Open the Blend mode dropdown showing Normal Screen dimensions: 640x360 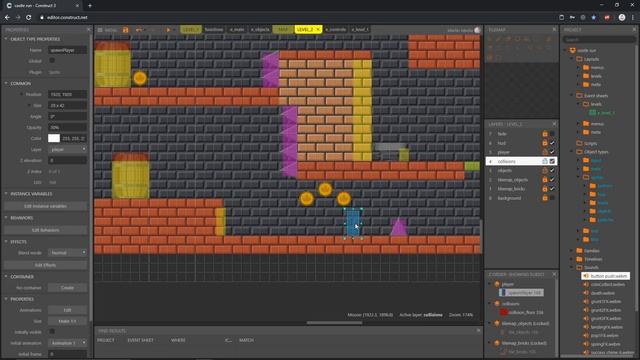coord(67,253)
